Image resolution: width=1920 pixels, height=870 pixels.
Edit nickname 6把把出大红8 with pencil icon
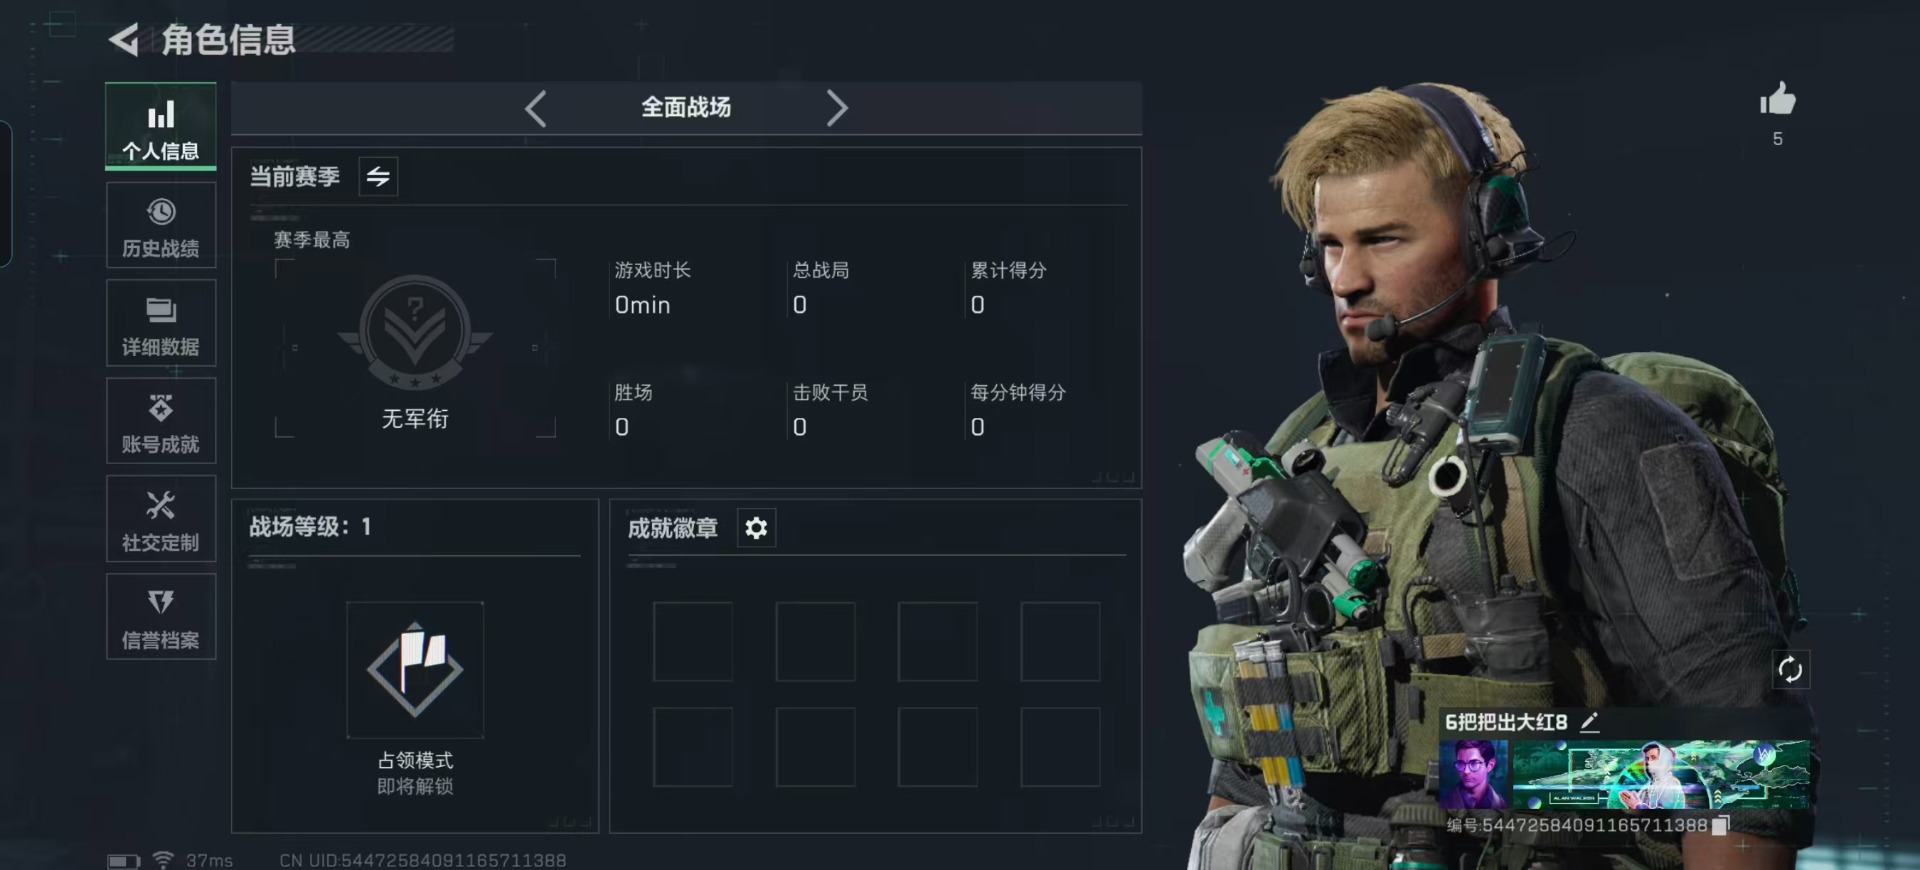coord(1590,722)
